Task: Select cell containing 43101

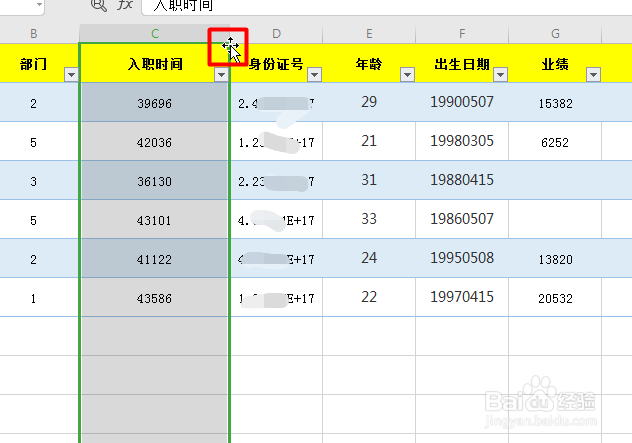Action: [155, 220]
